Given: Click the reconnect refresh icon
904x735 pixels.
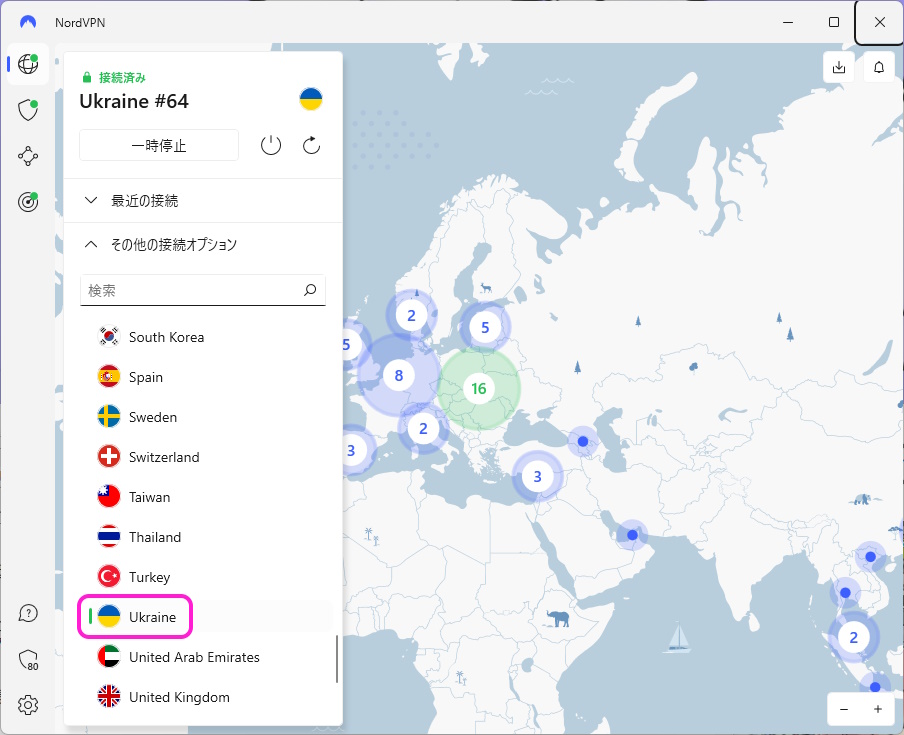Looking at the screenshot, I should click(311, 145).
